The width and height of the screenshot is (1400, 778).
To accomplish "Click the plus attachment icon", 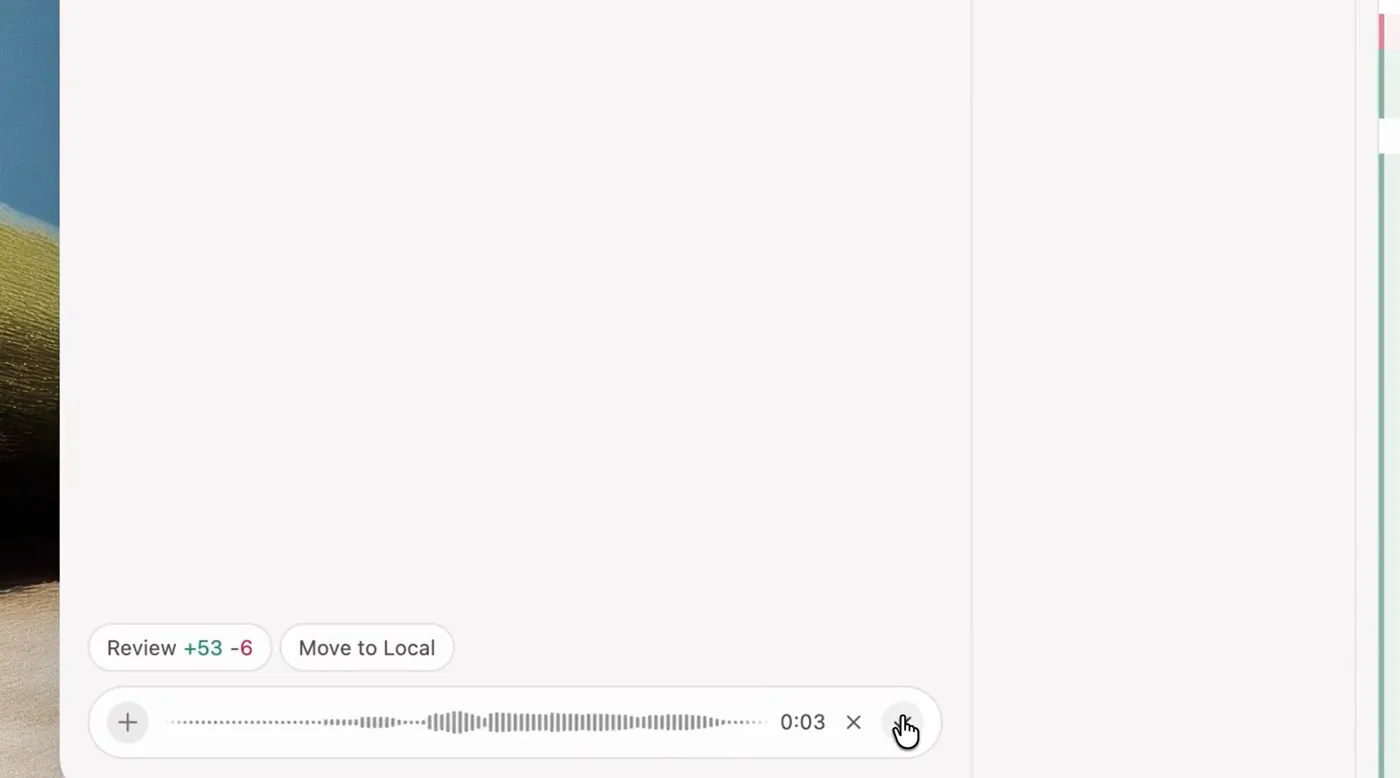I will click(128, 722).
